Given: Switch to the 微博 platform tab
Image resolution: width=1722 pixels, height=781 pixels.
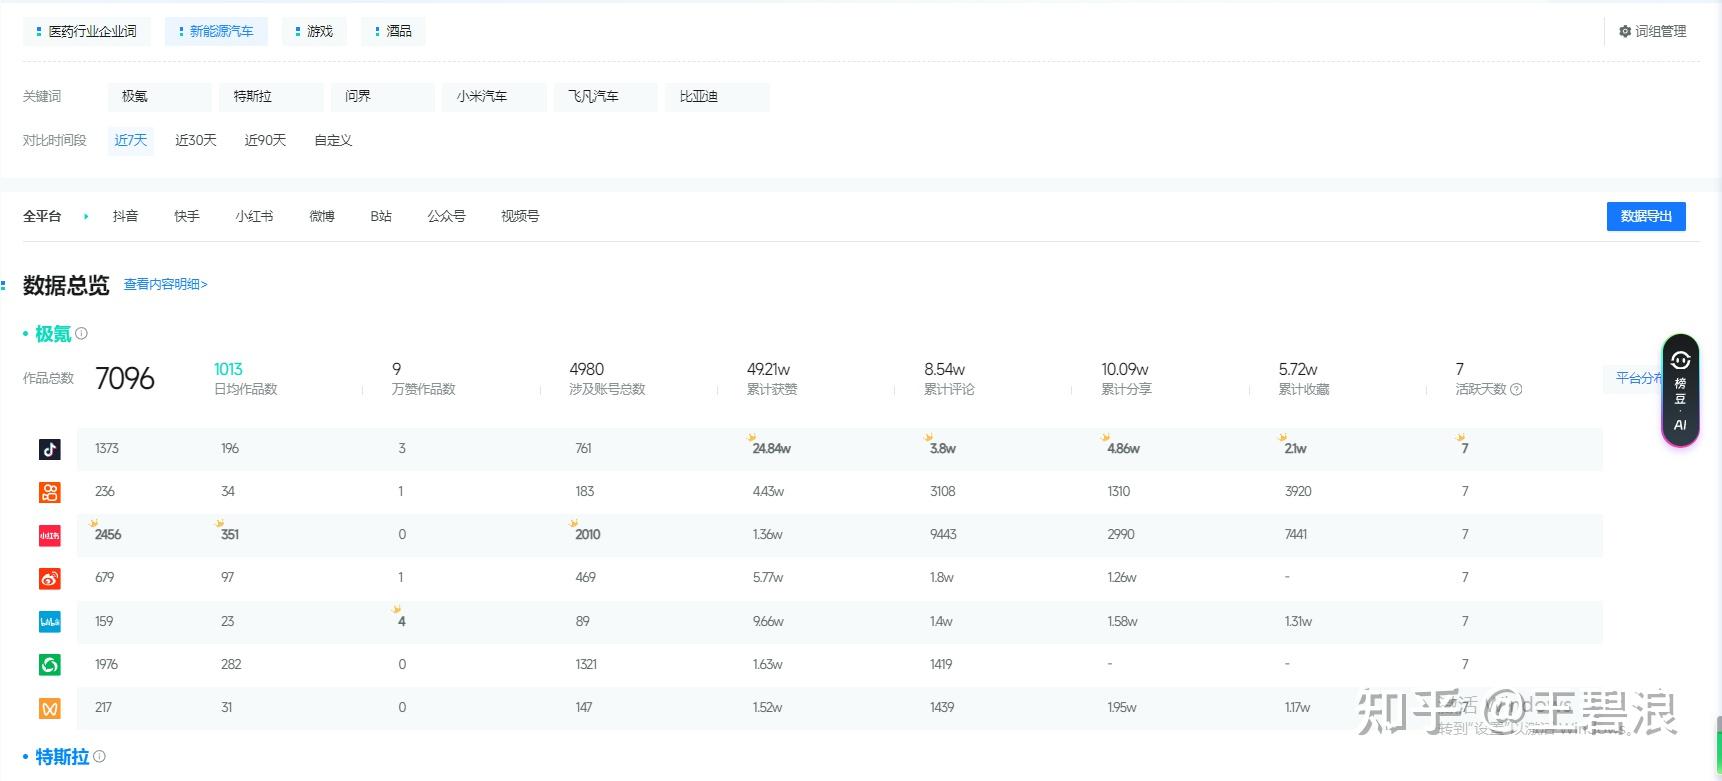Looking at the screenshot, I should tap(322, 216).
